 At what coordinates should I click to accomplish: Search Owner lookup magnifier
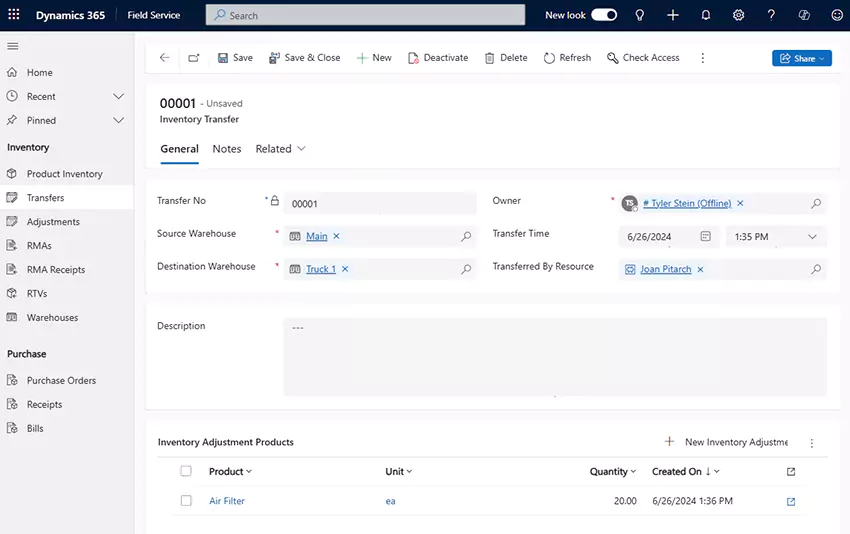pyautogui.click(x=816, y=203)
